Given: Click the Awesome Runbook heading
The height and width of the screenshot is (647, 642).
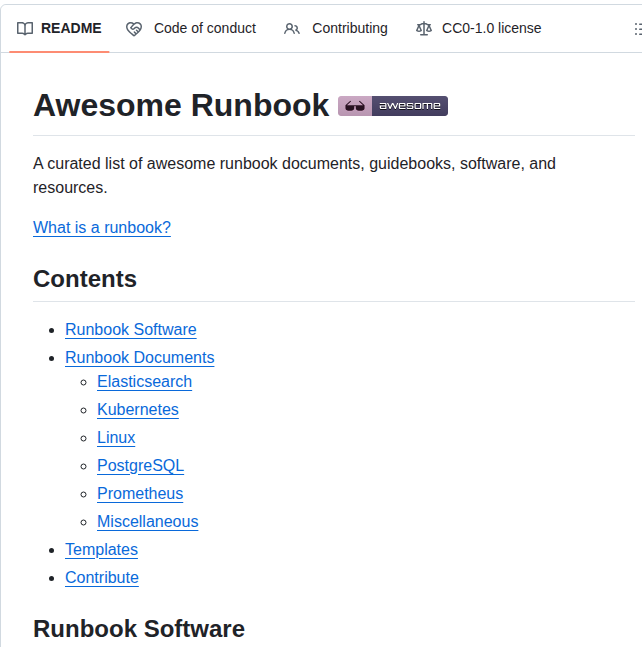Looking at the screenshot, I should tap(181, 106).
